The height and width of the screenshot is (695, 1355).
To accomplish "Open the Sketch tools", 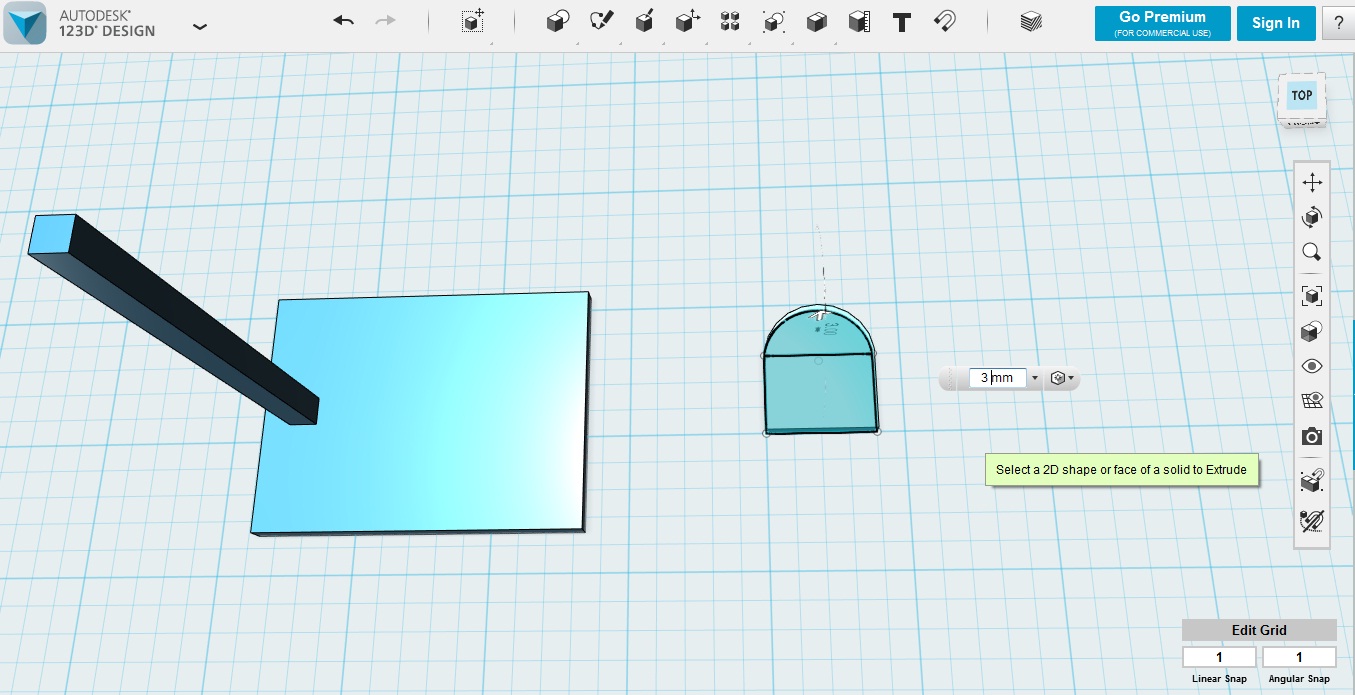I will click(601, 21).
